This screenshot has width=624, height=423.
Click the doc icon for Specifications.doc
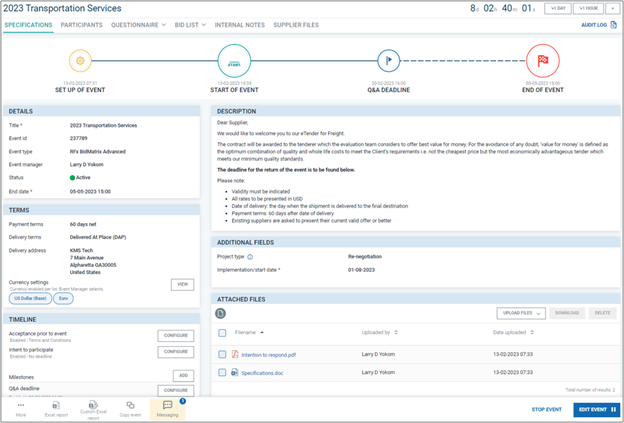click(235, 372)
